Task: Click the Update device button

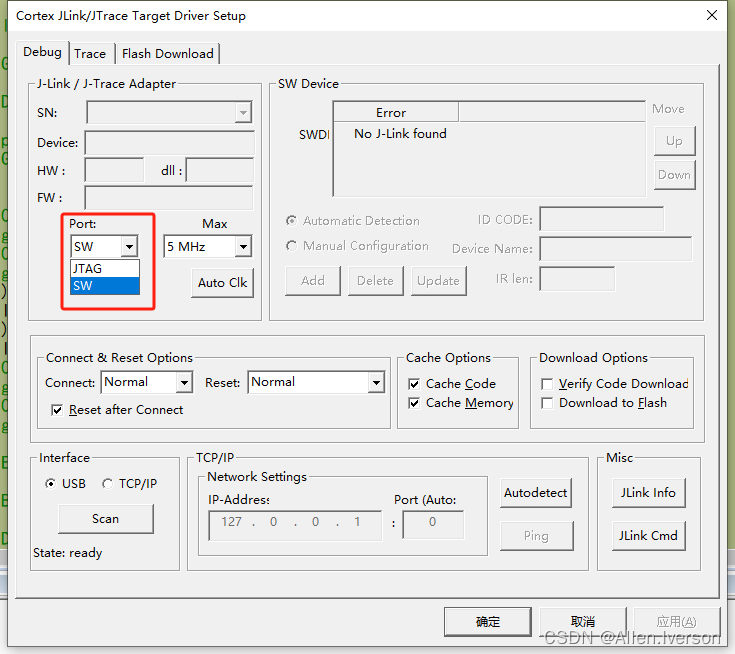Action: pos(438,281)
